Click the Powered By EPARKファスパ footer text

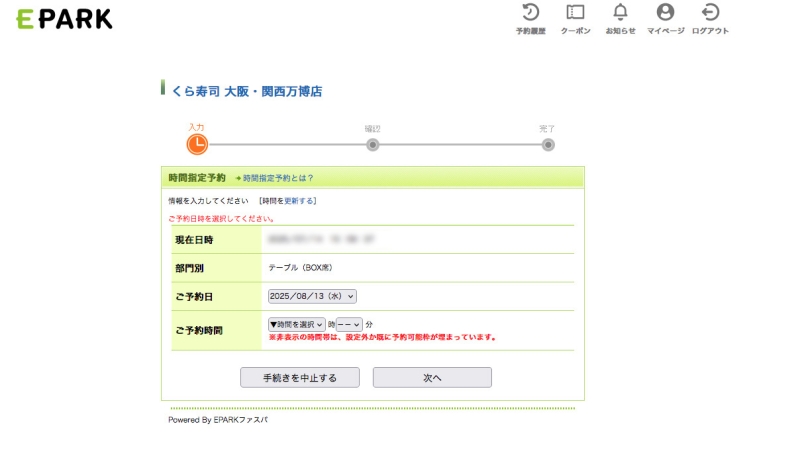(218, 420)
